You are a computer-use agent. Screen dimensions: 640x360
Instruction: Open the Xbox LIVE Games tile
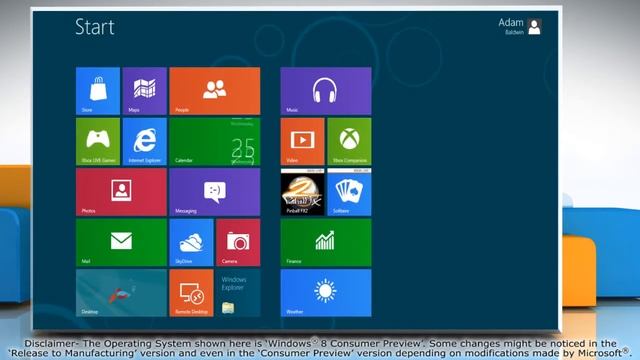click(x=98, y=142)
